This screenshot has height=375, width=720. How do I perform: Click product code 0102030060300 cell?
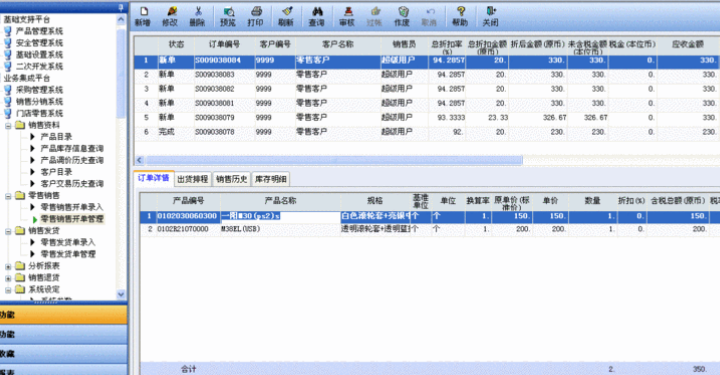point(187,216)
